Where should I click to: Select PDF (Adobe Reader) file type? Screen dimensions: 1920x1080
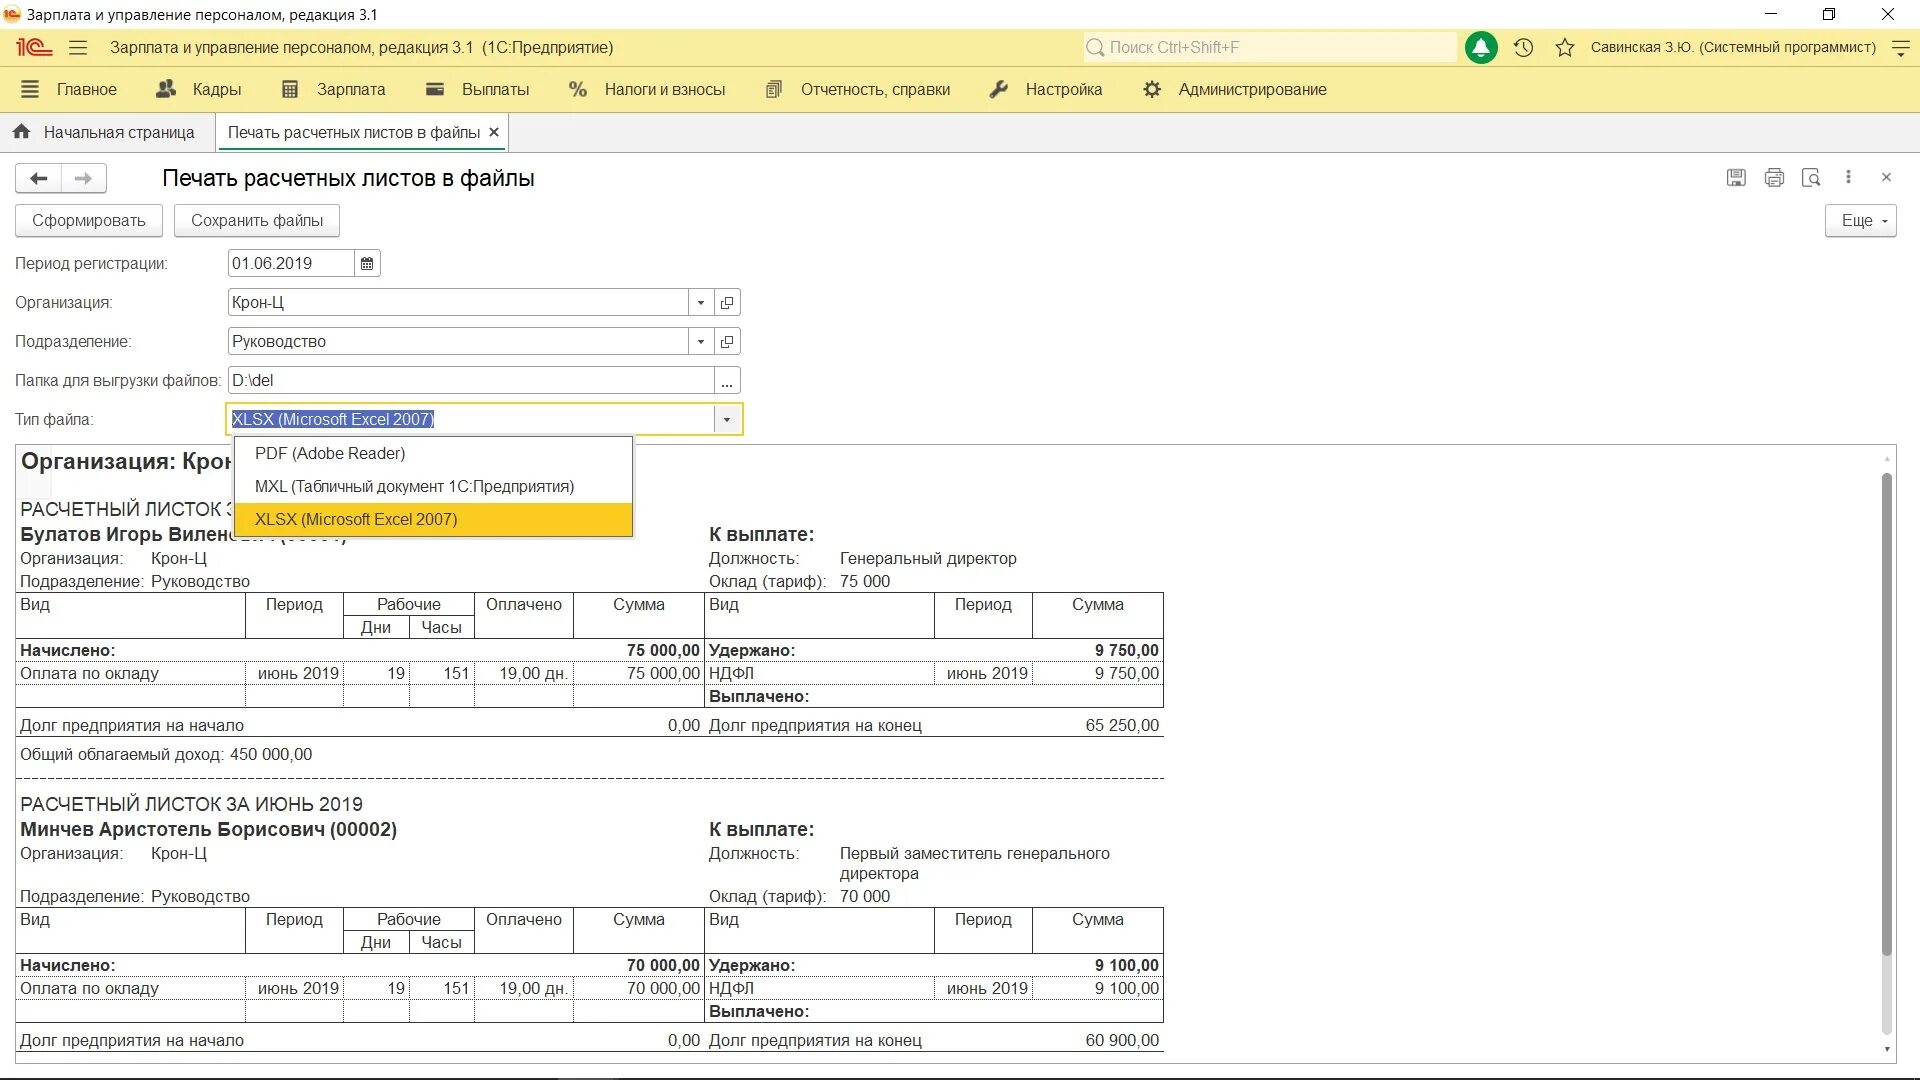pos(433,454)
